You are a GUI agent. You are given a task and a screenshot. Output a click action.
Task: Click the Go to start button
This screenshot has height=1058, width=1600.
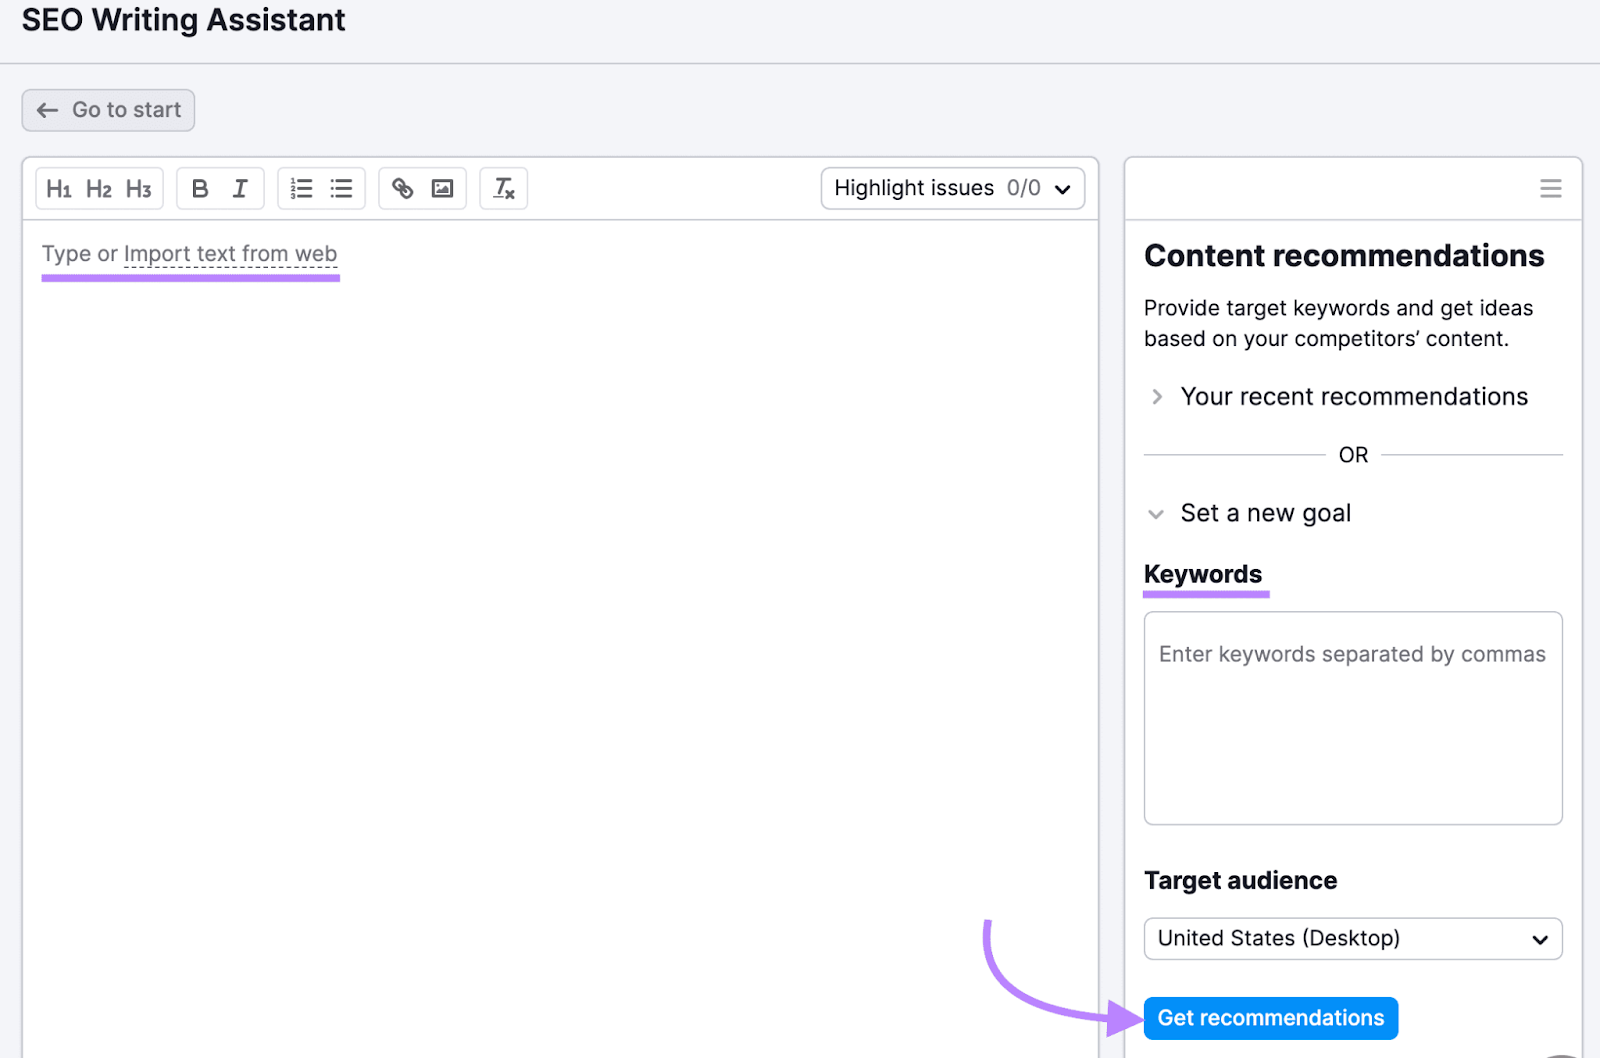[x=107, y=110]
